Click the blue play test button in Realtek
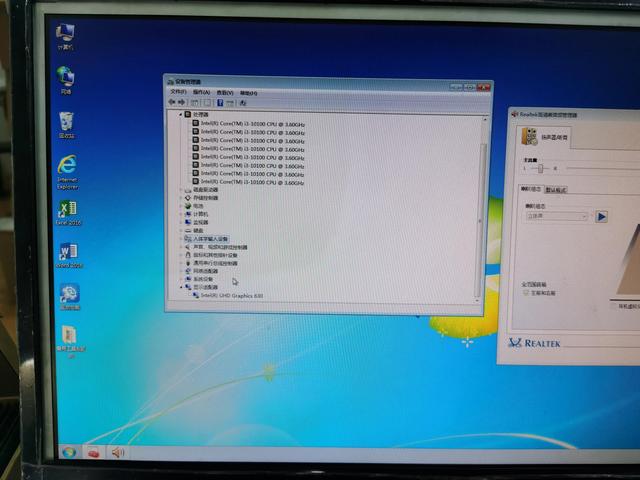This screenshot has width=640, height=480. point(601,217)
